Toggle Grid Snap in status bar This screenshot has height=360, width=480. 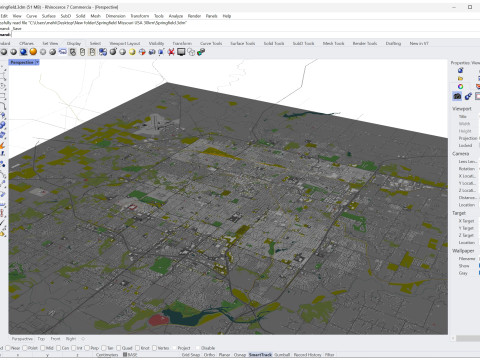(x=191, y=355)
